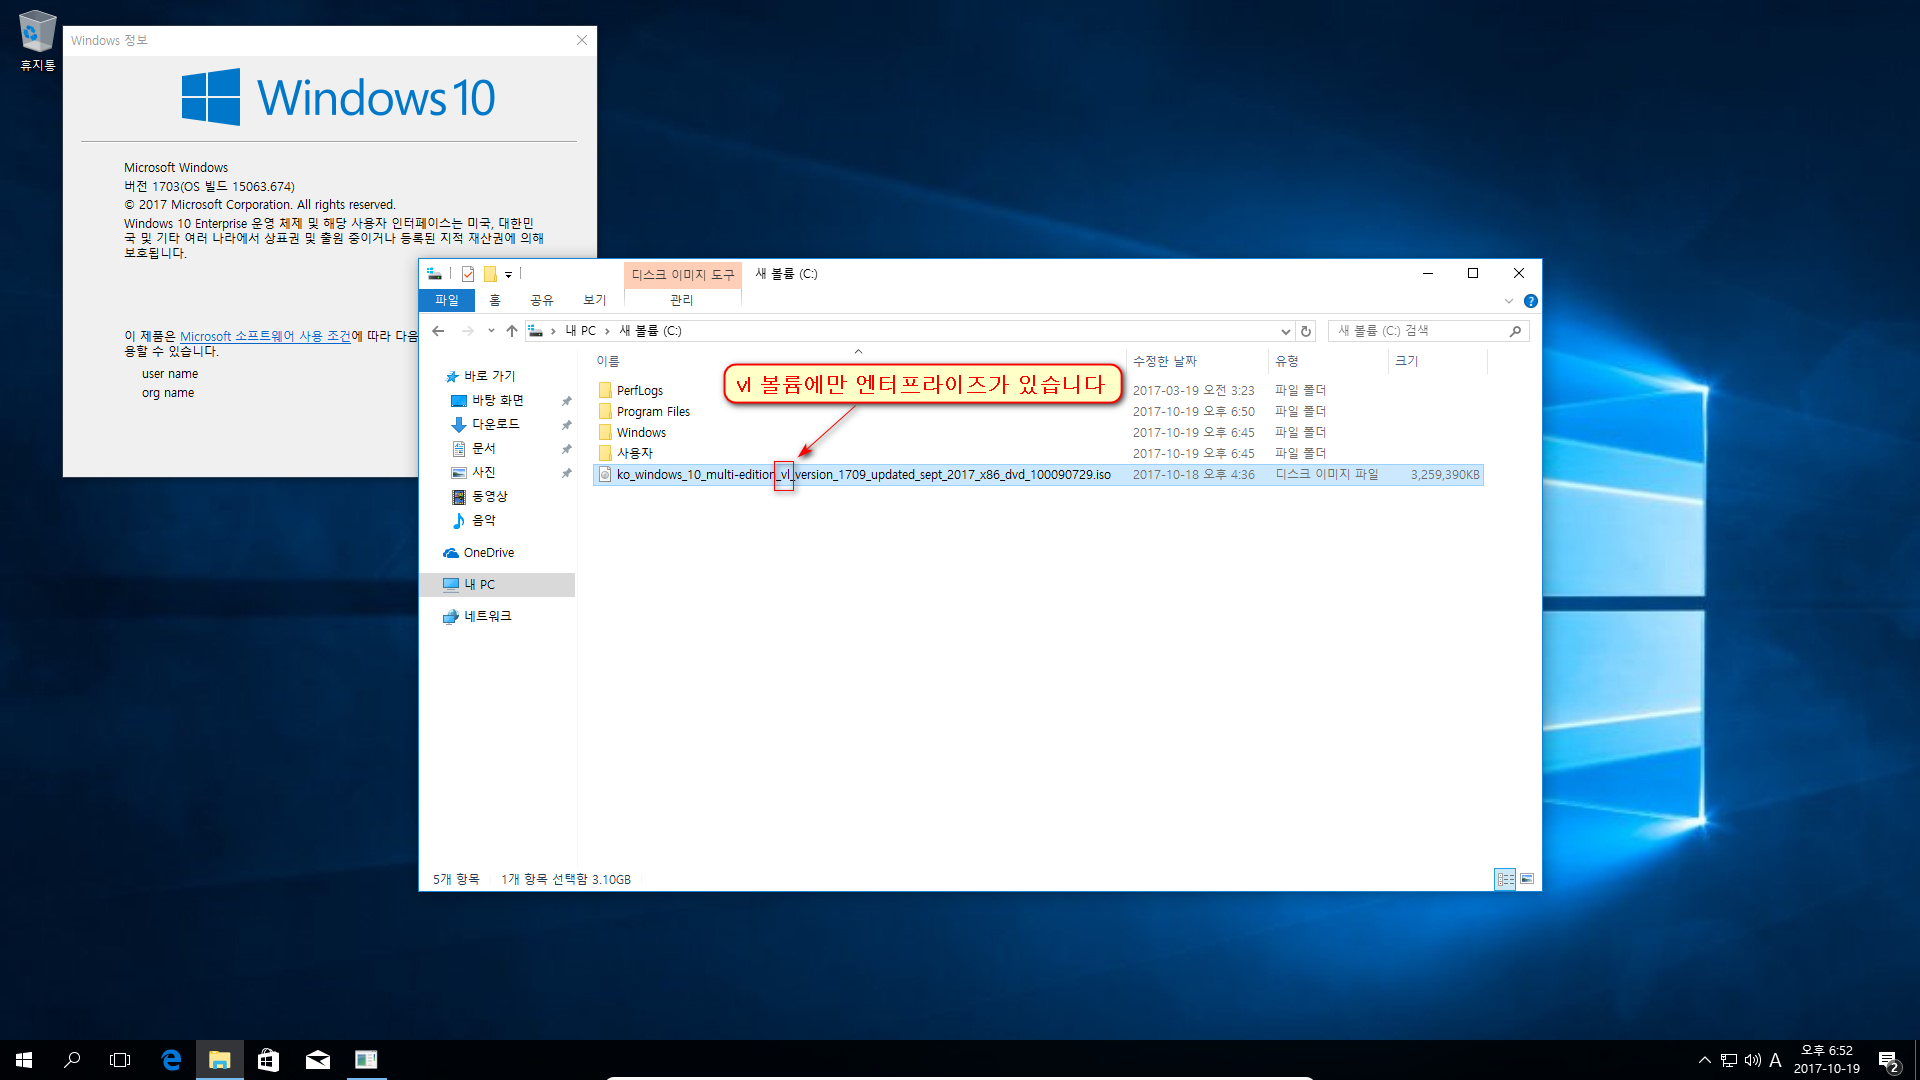Select the 디스크 이미지 도구 contextual tab
Viewport: 1920px width, 1080px height.
click(682, 274)
